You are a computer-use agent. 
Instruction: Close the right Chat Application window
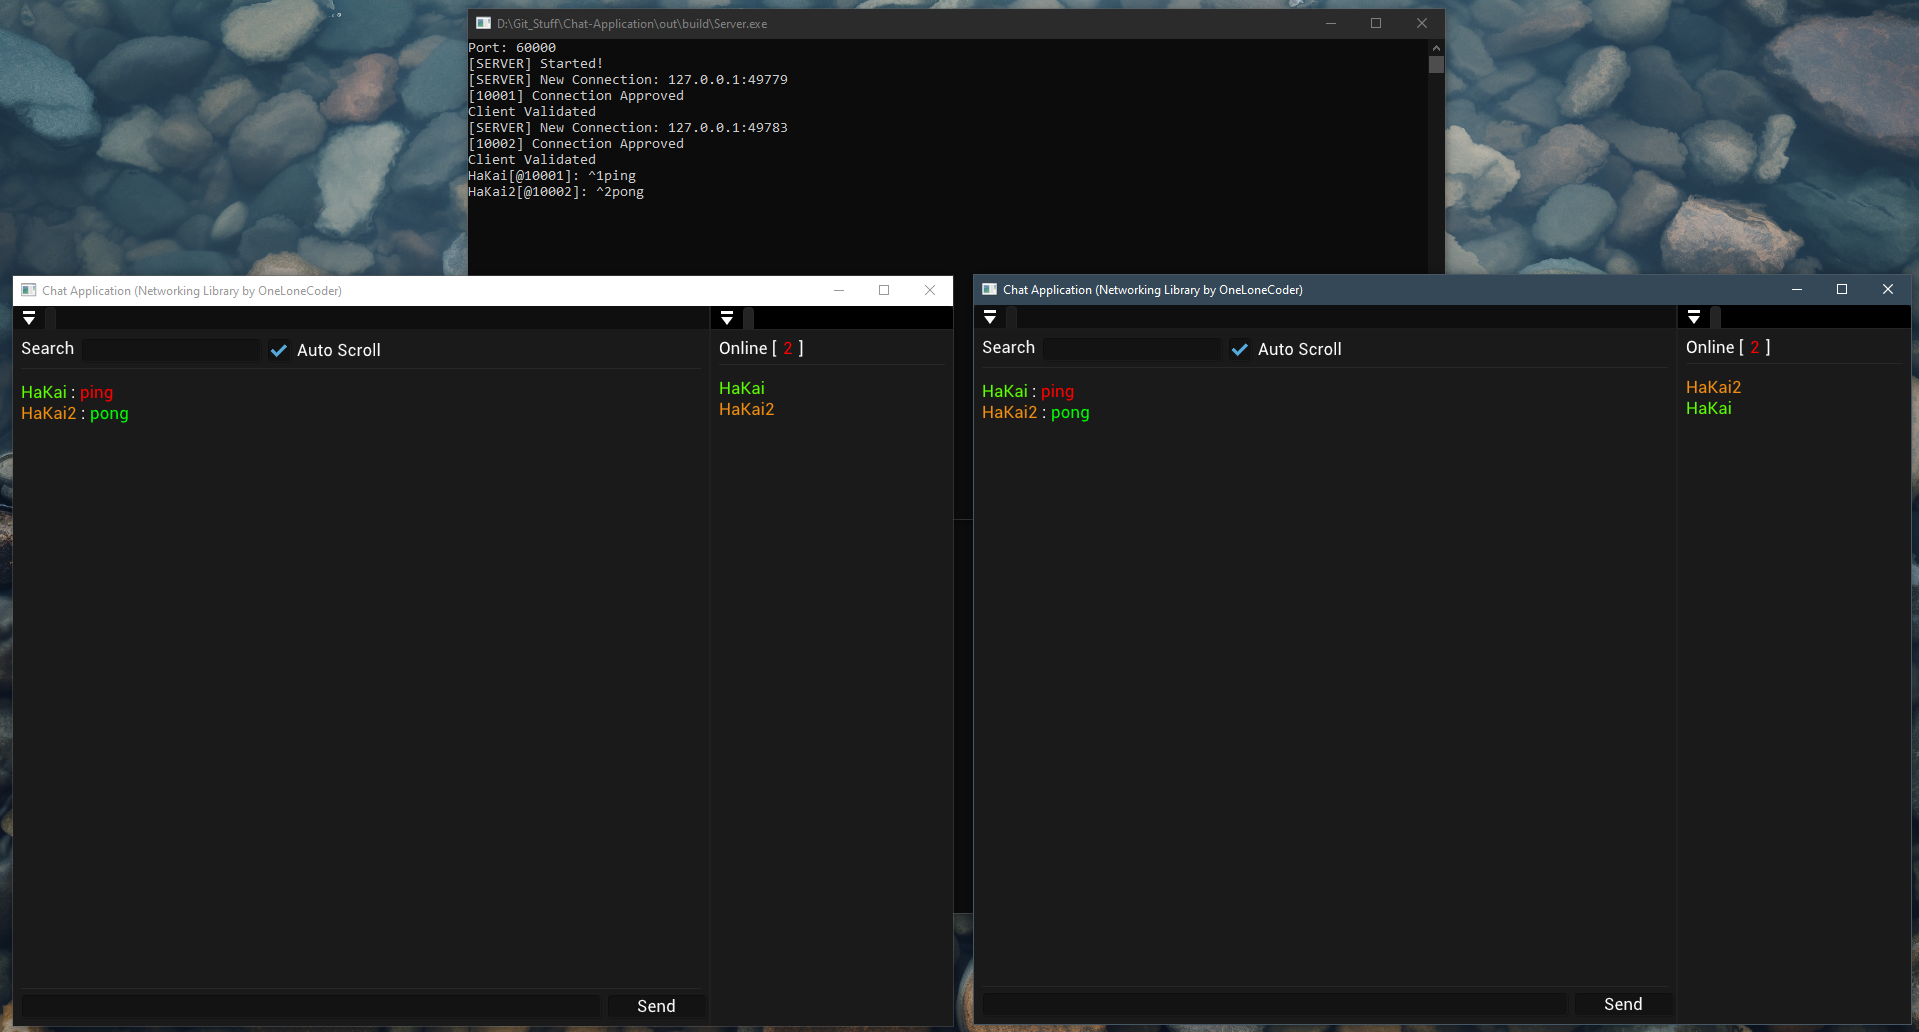[1888, 289]
